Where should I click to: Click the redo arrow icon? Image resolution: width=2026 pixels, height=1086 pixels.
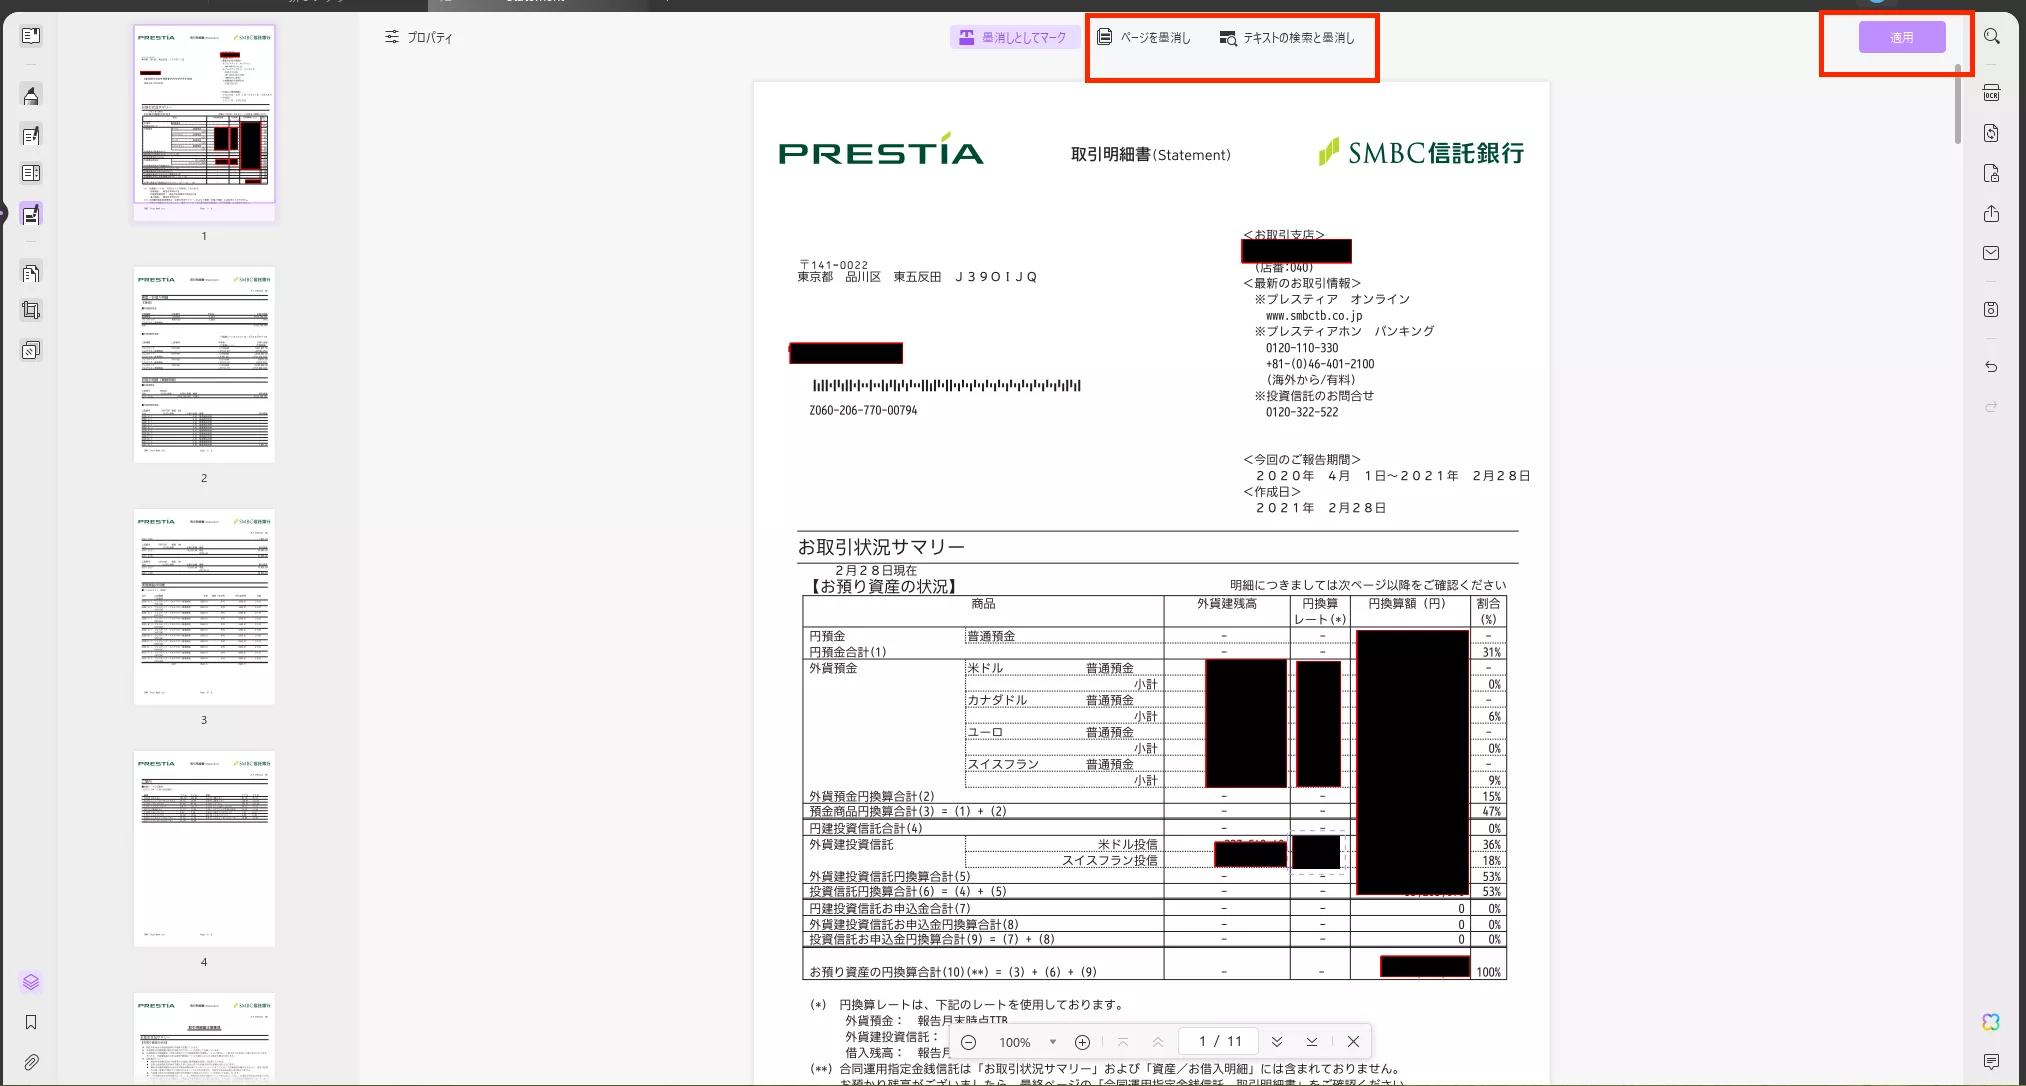(1991, 407)
